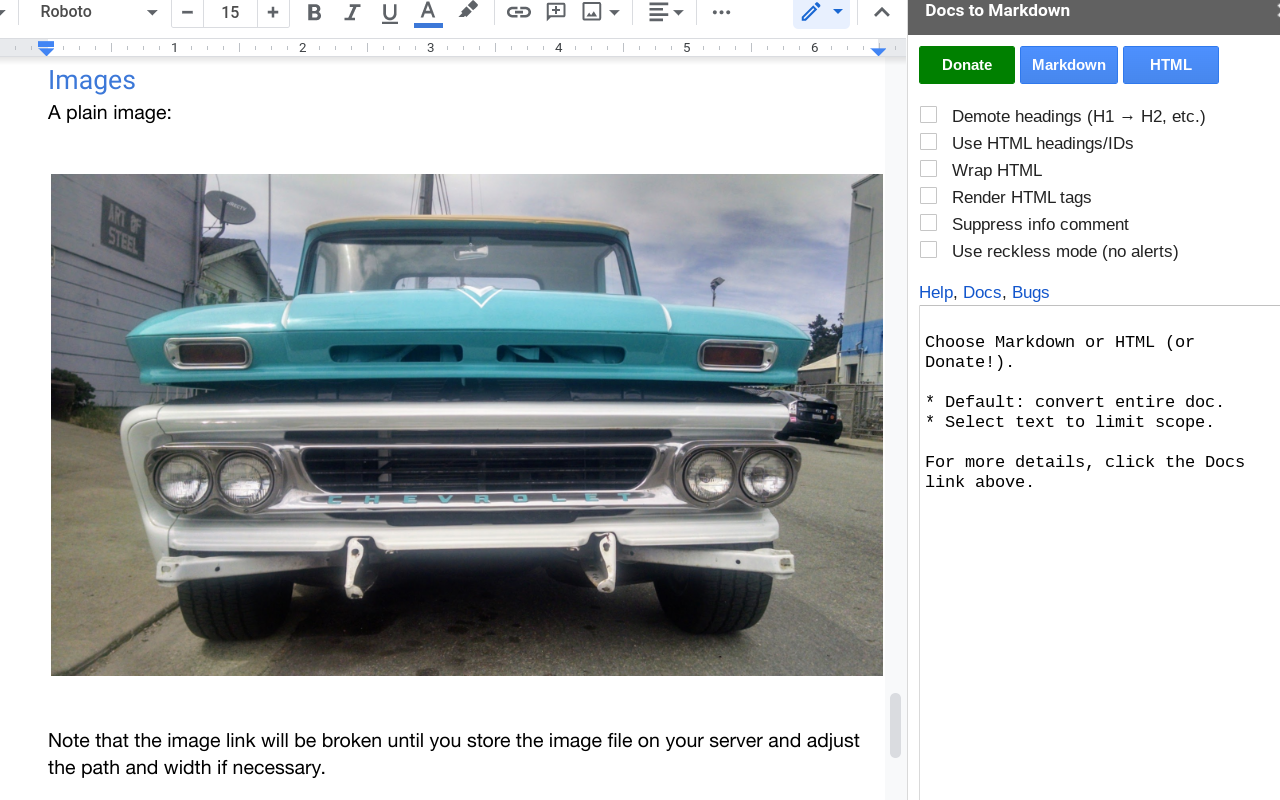This screenshot has height=800, width=1280.
Task: Enable Wrap HTML checkbox
Action: click(x=929, y=169)
